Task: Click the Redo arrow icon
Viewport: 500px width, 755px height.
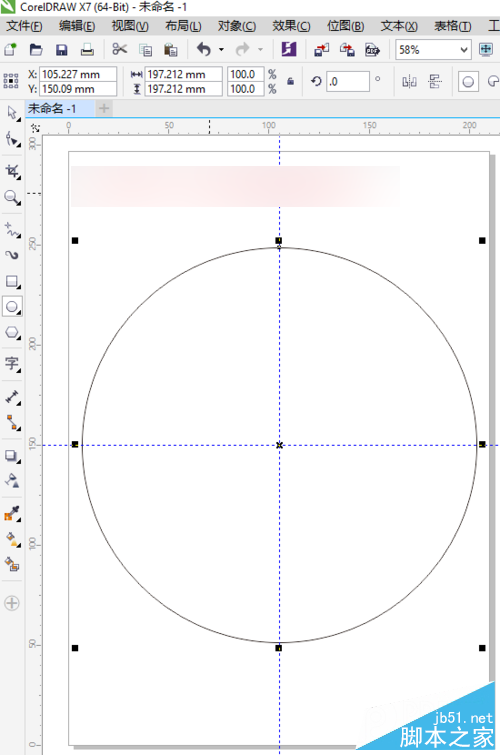Action: pyautogui.click(x=243, y=49)
